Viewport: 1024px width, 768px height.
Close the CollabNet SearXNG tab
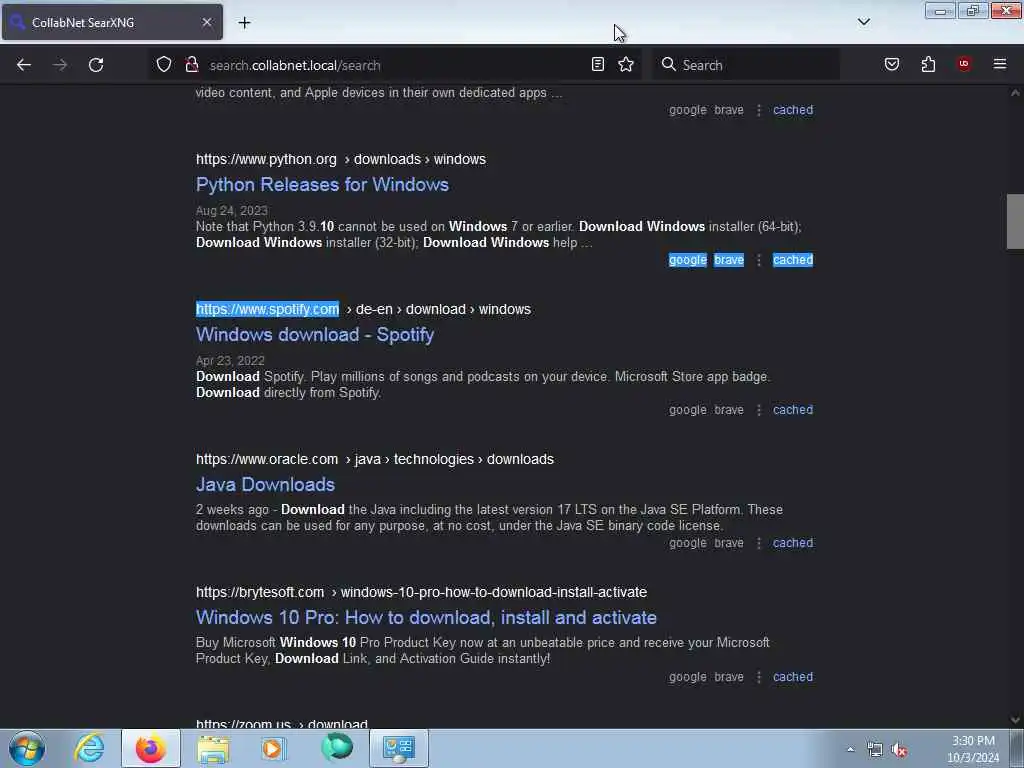[x=207, y=22]
